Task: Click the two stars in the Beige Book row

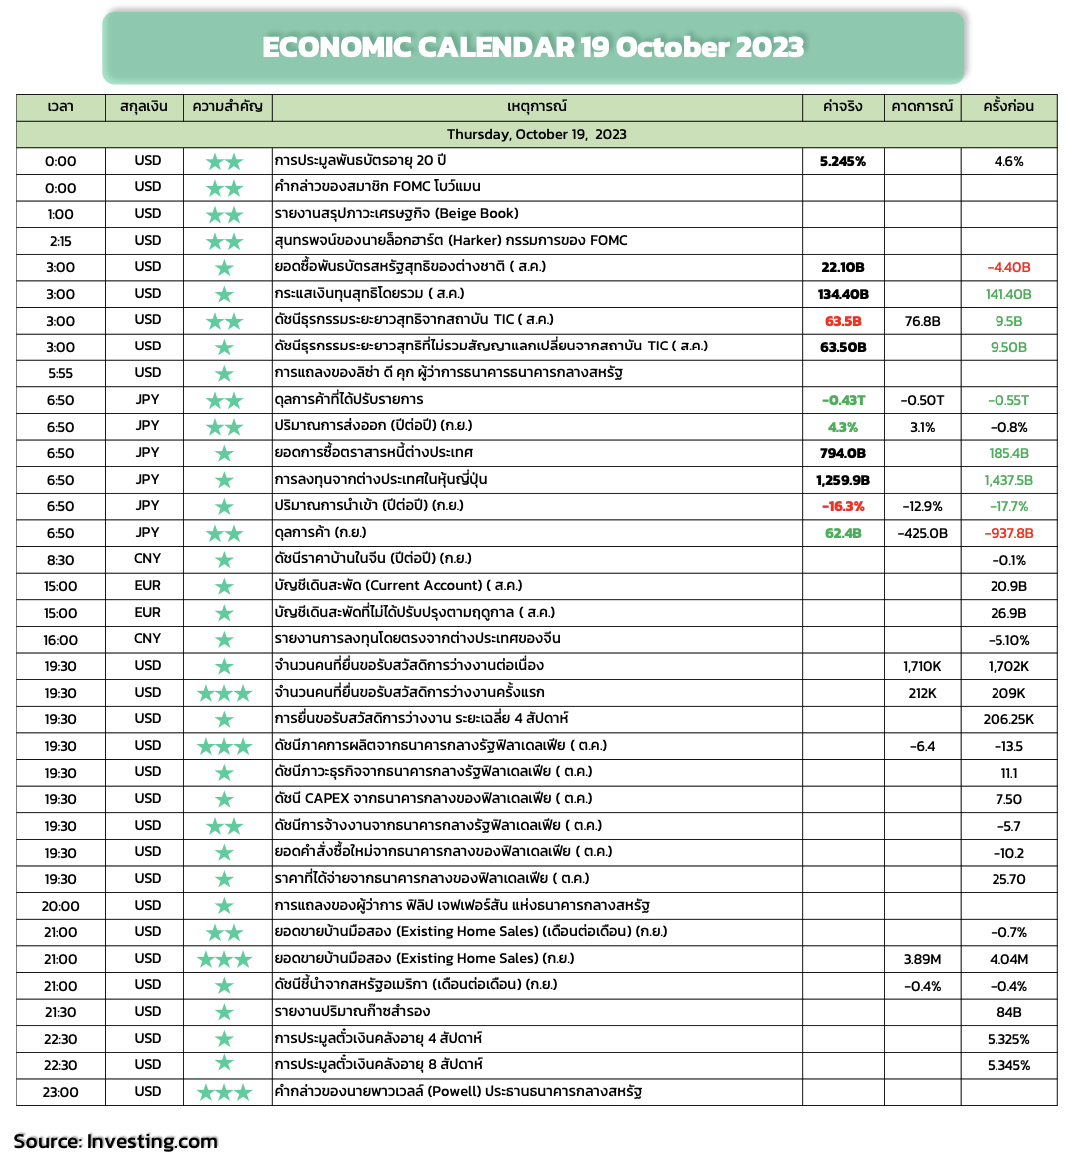Action: (x=224, y=215)
